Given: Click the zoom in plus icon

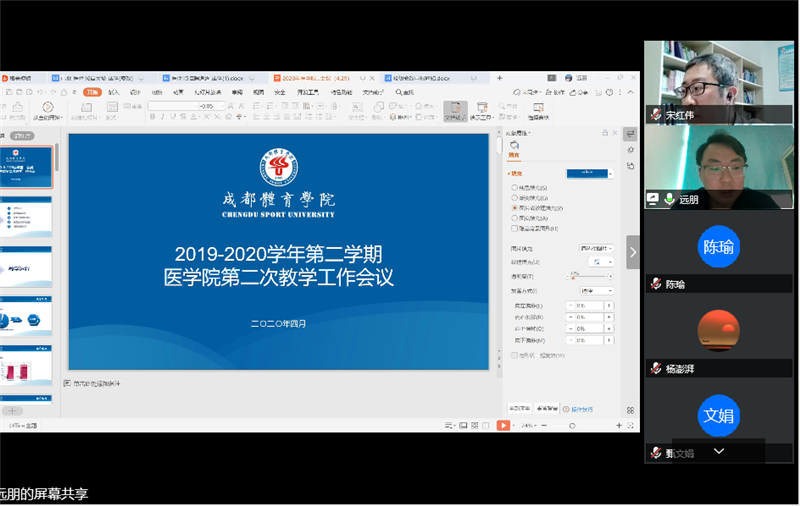Looking at the screenshot, I should (619, 425).
